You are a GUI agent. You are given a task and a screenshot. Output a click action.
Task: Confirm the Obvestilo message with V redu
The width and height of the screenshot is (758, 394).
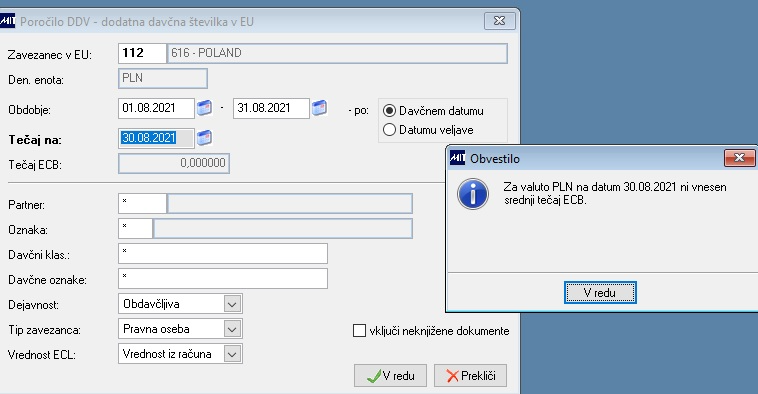[x=600, y=292]
